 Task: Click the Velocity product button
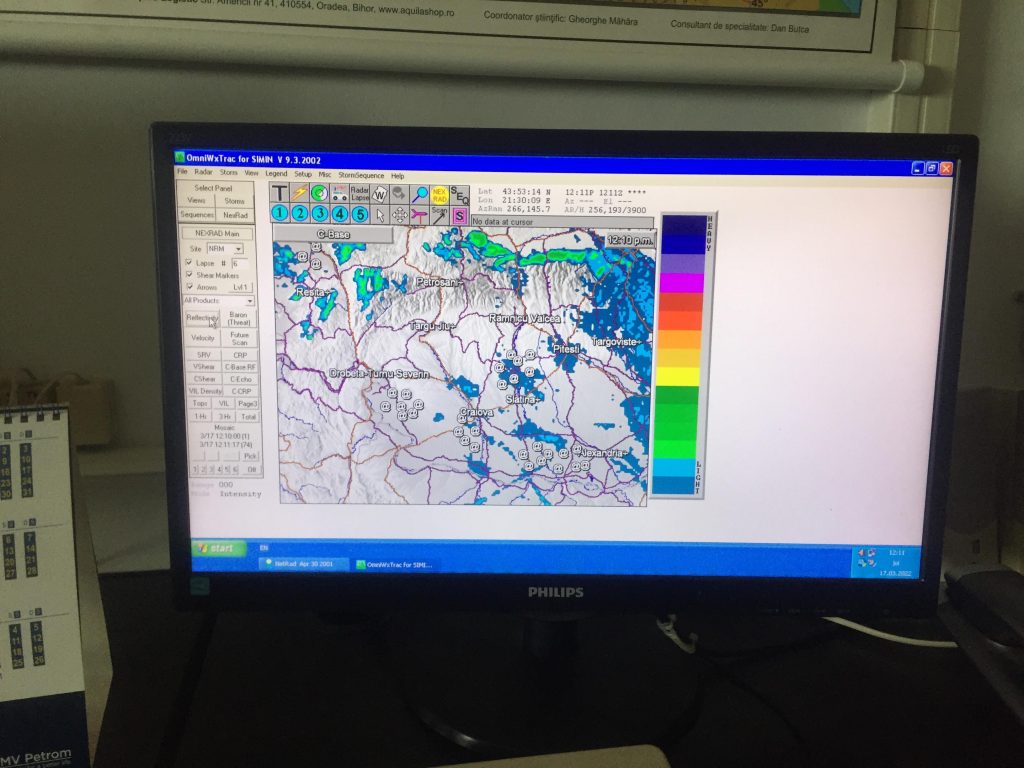[203, 338]
